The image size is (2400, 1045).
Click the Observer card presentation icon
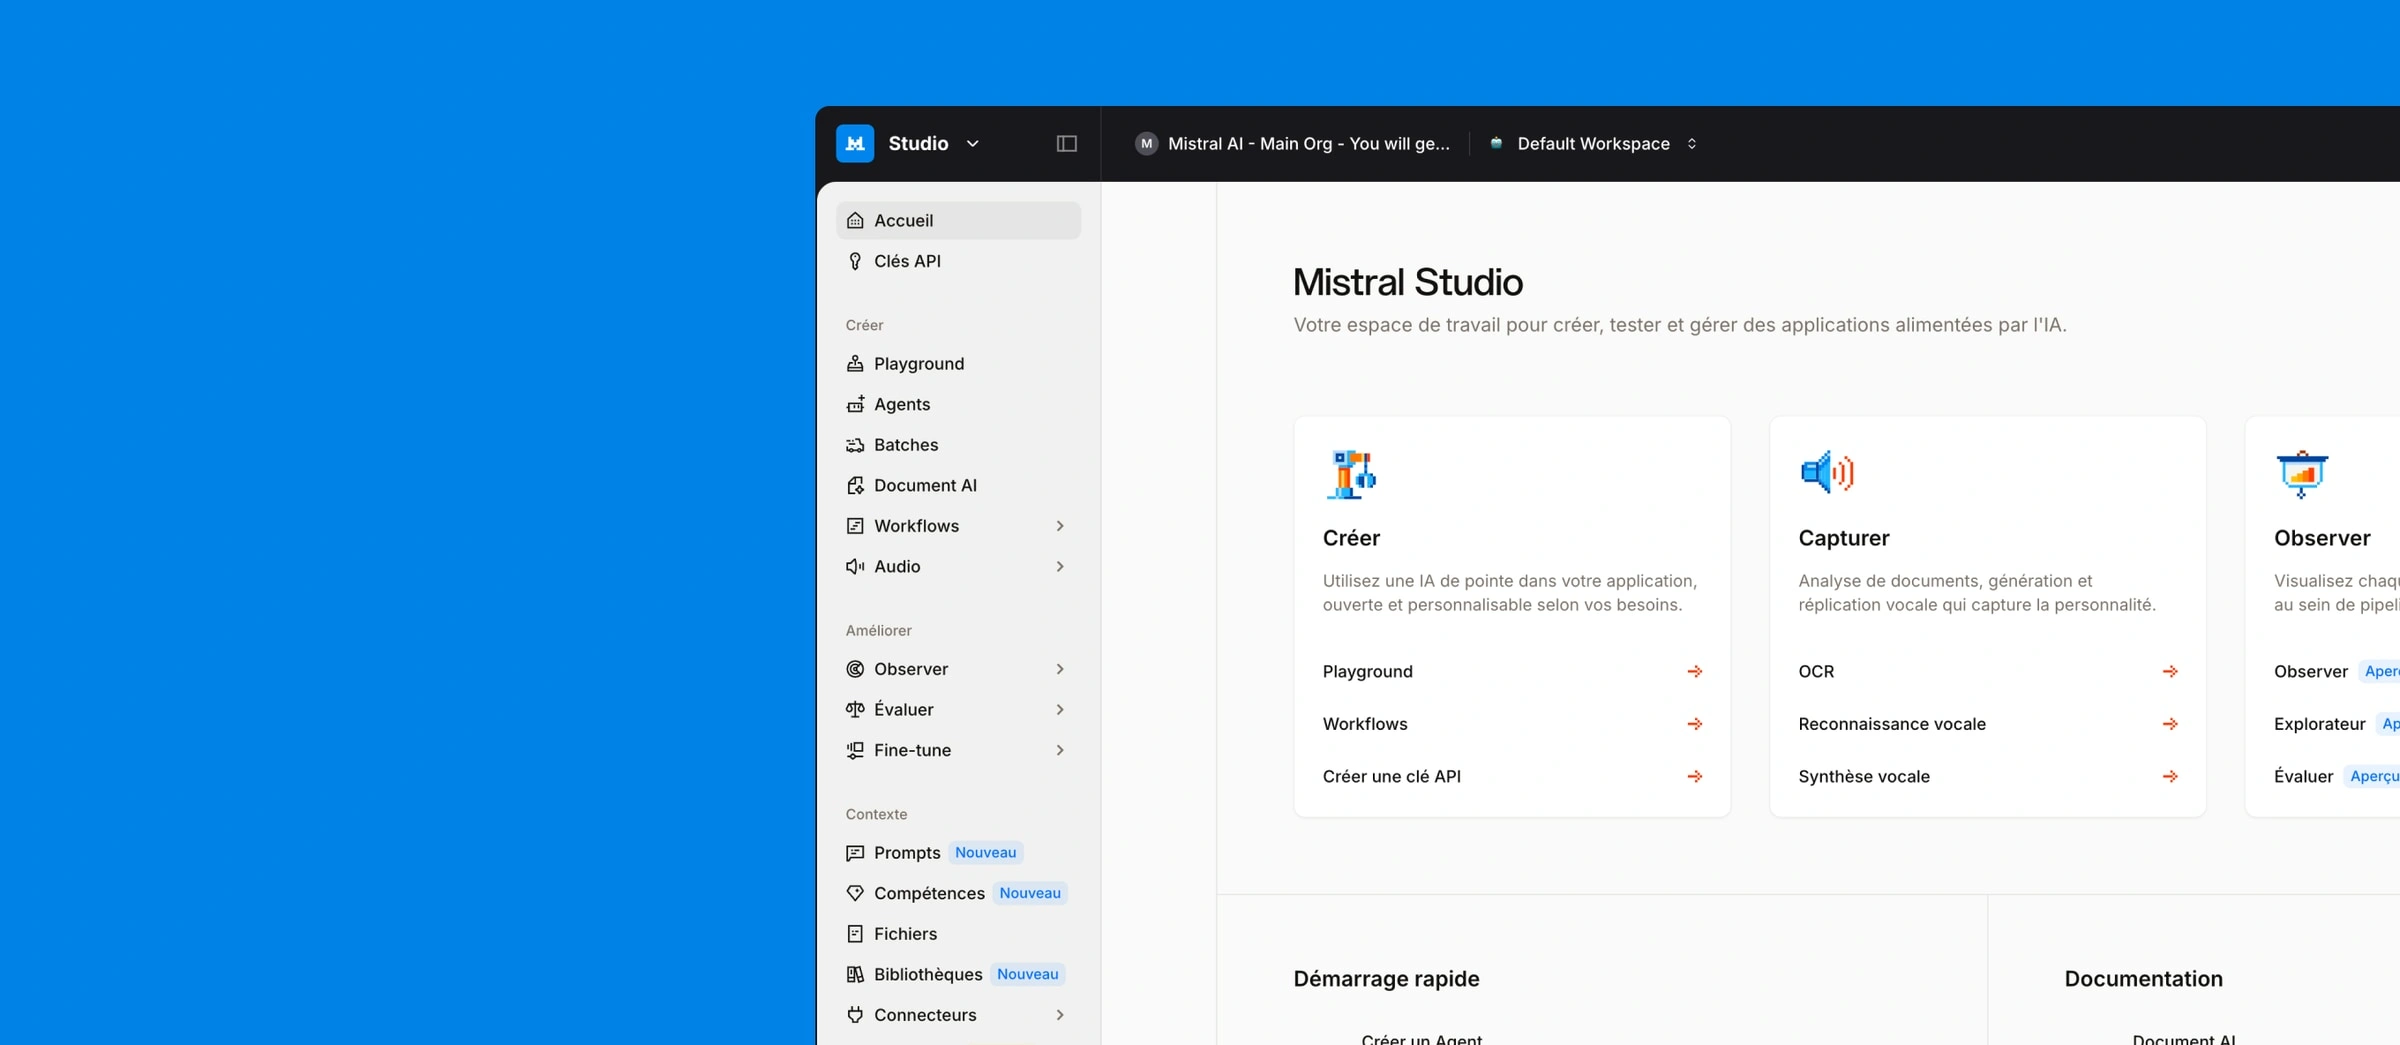2302,473
